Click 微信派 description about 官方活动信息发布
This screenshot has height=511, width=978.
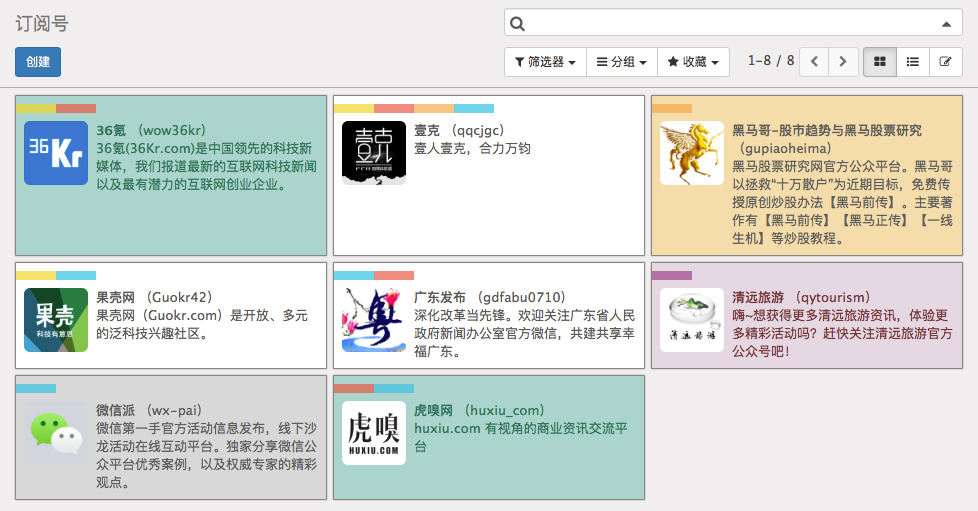(206, 455)
